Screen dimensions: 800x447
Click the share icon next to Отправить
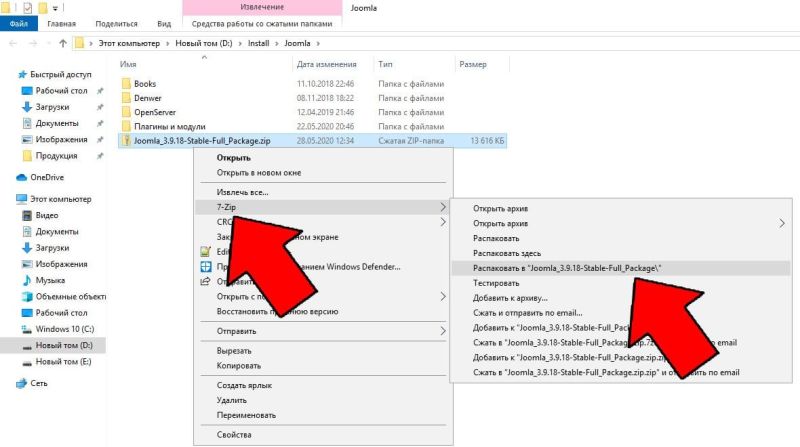coord(206,281)
